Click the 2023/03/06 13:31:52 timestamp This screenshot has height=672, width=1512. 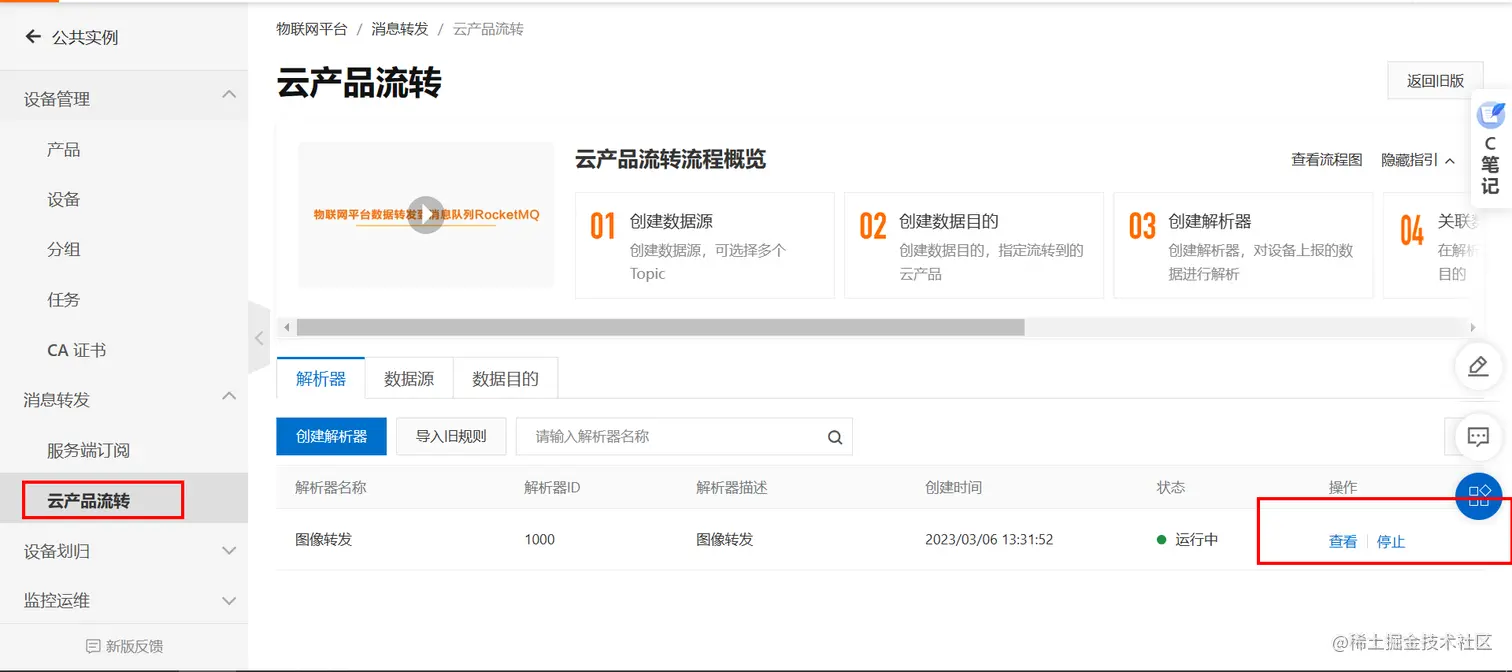click(x=989, y=539)
